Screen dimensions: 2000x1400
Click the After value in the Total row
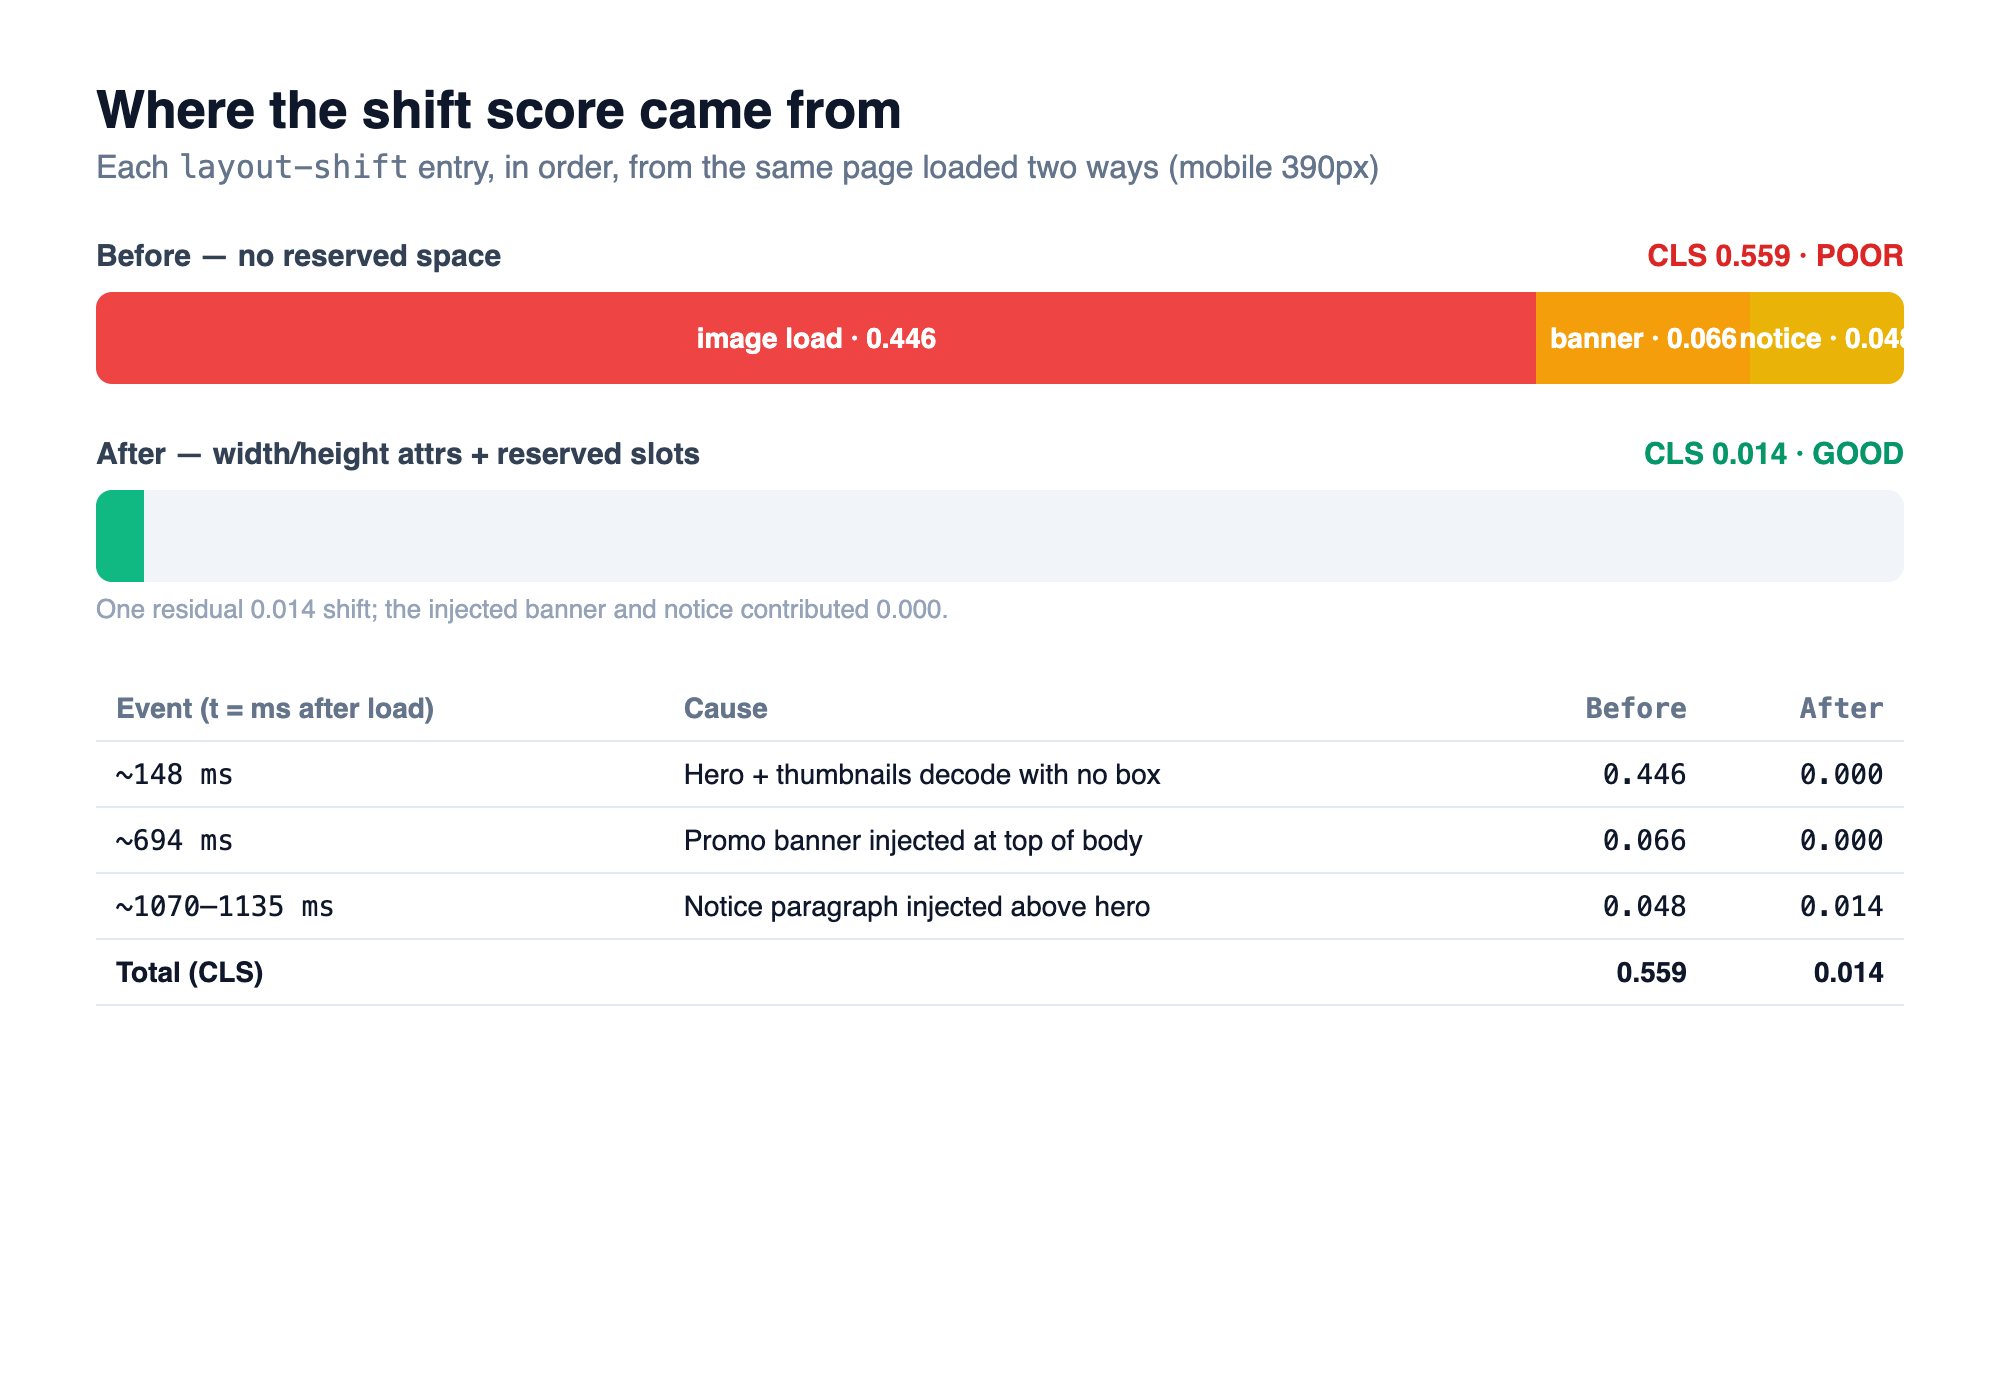(x=1848, y=973)
